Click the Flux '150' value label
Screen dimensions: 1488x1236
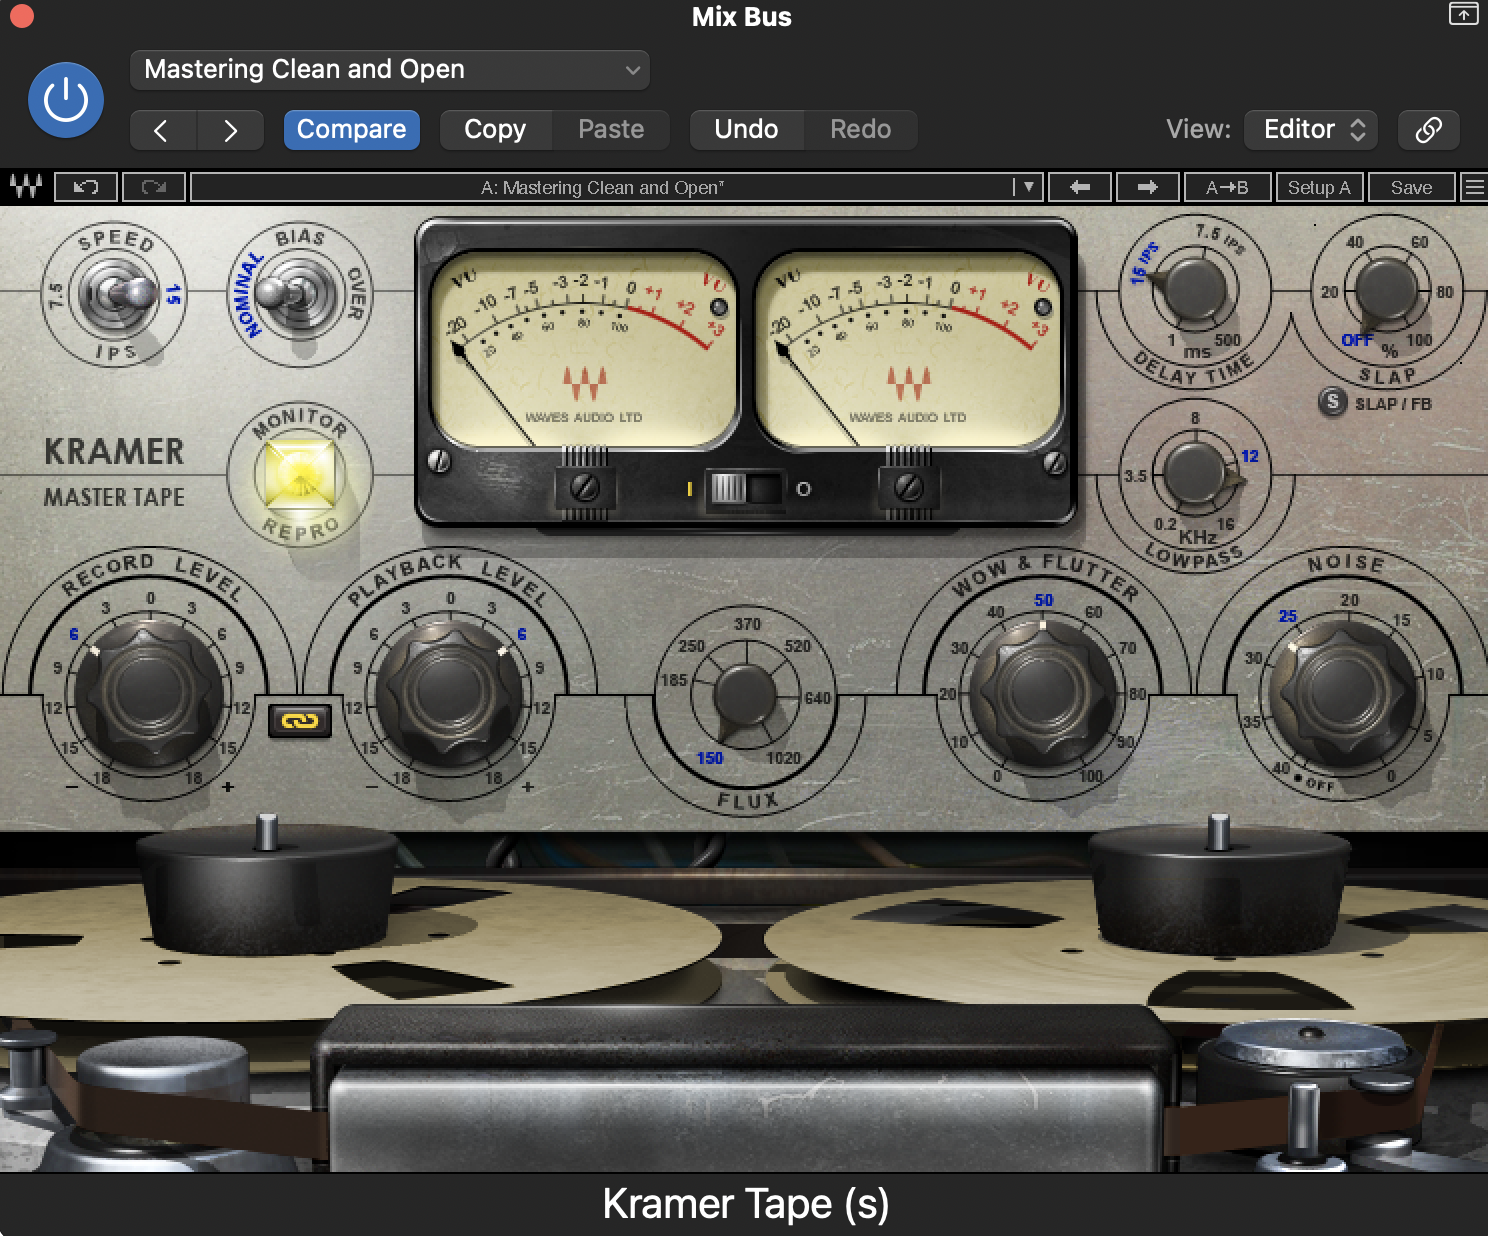tap(710, 758)
